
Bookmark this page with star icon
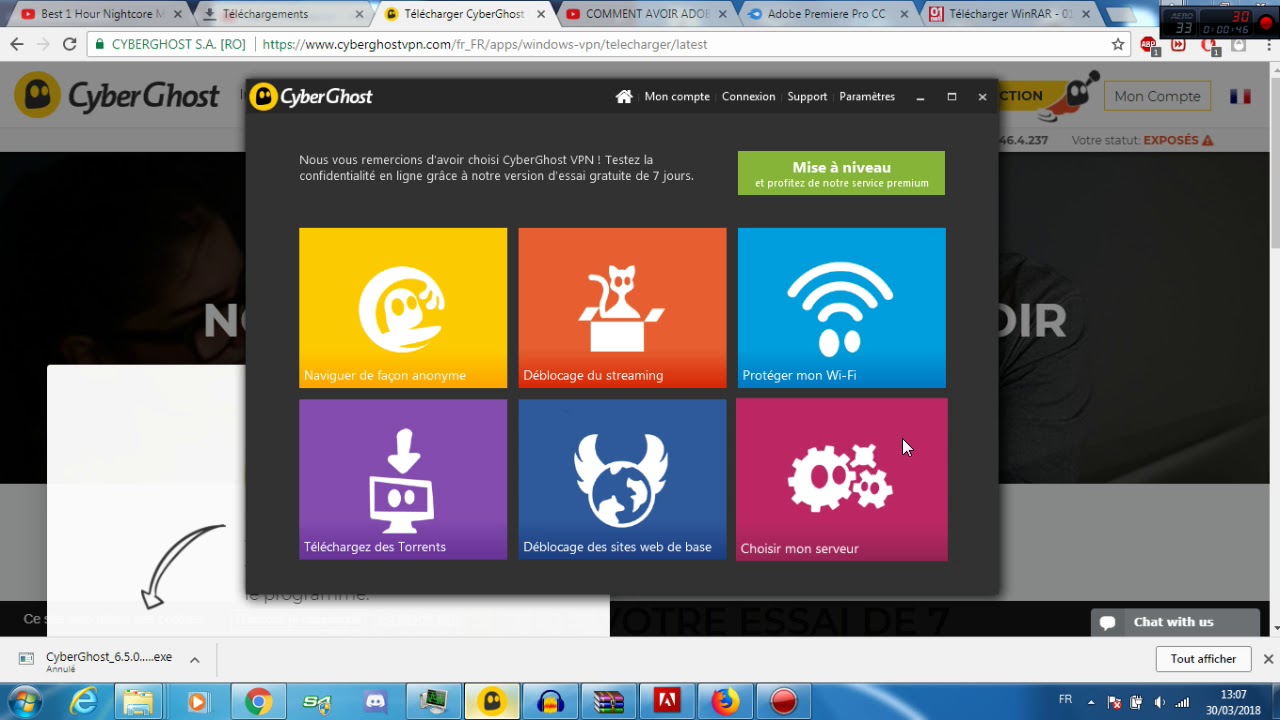coord(1118,44)
